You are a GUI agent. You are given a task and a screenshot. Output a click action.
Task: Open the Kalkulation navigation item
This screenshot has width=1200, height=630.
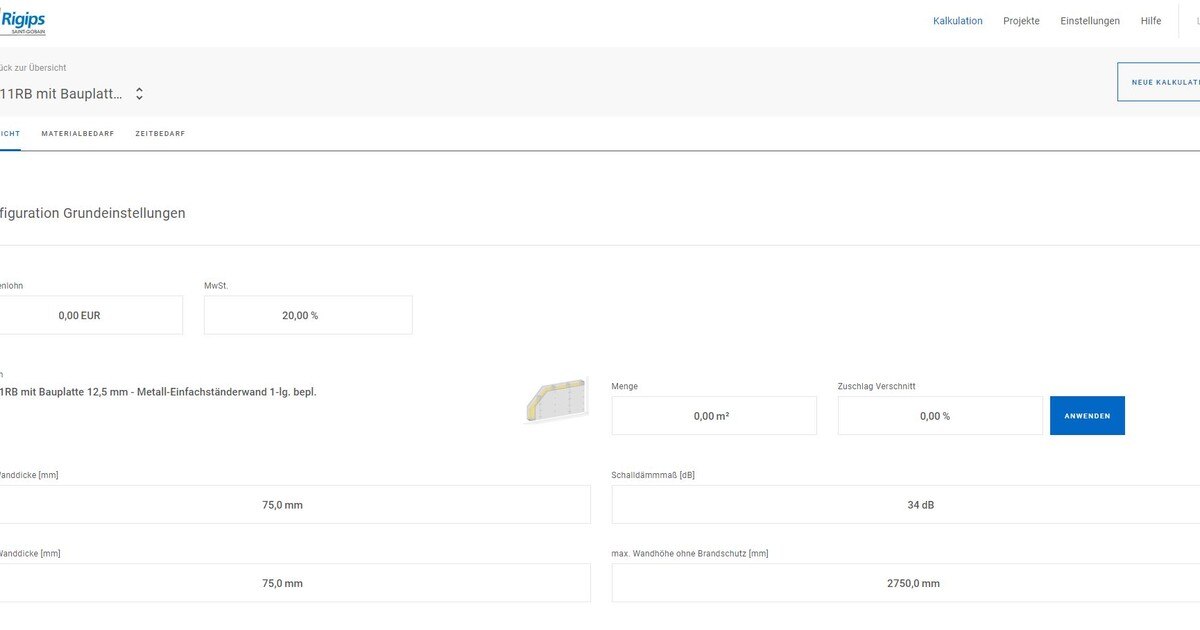click(957, 21)
